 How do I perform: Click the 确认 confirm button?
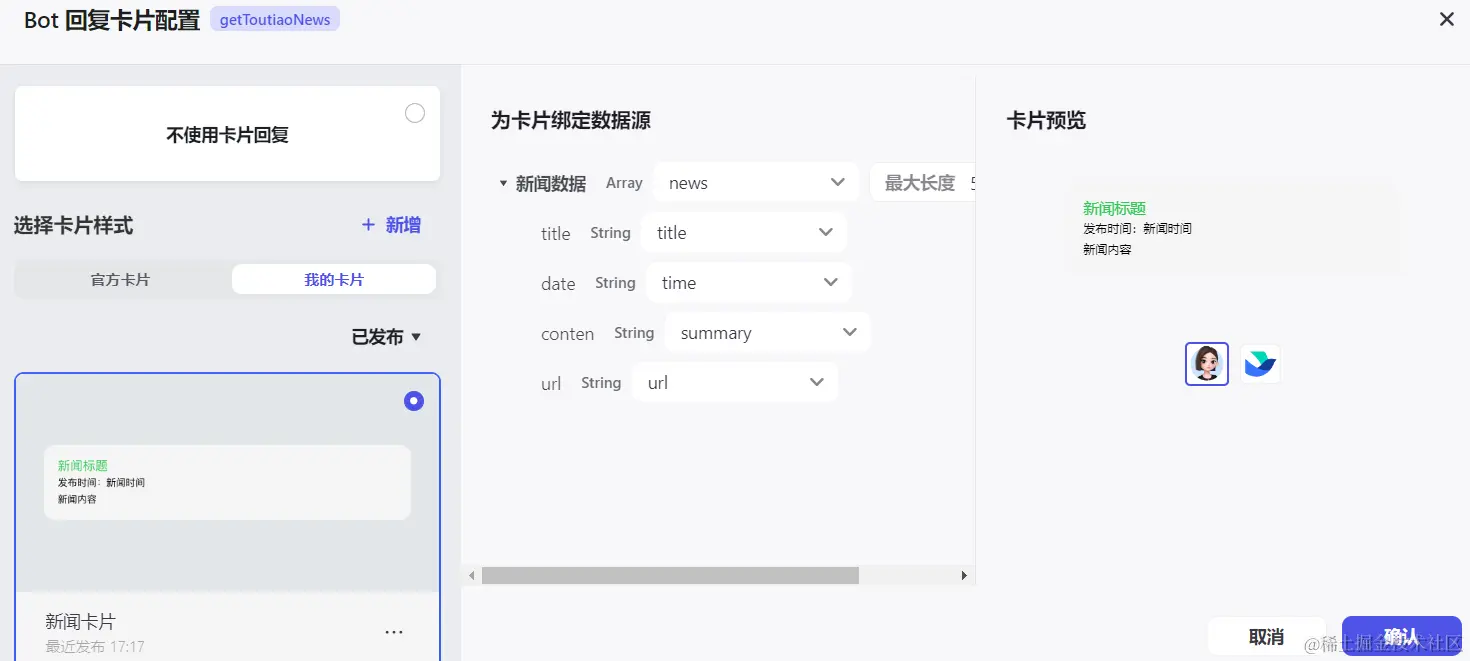point(1401,636)
